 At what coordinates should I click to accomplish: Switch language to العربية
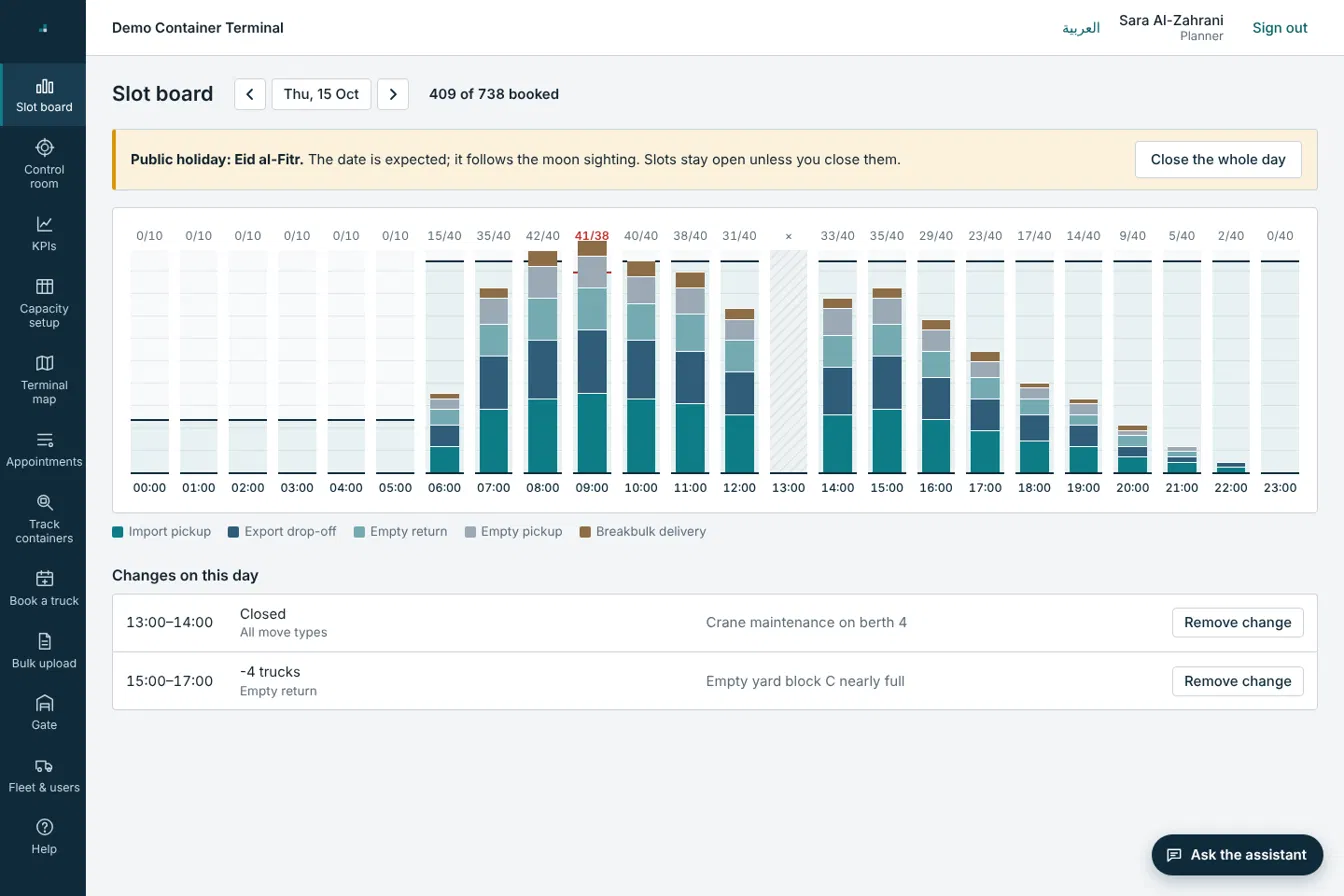point(1081,28)
